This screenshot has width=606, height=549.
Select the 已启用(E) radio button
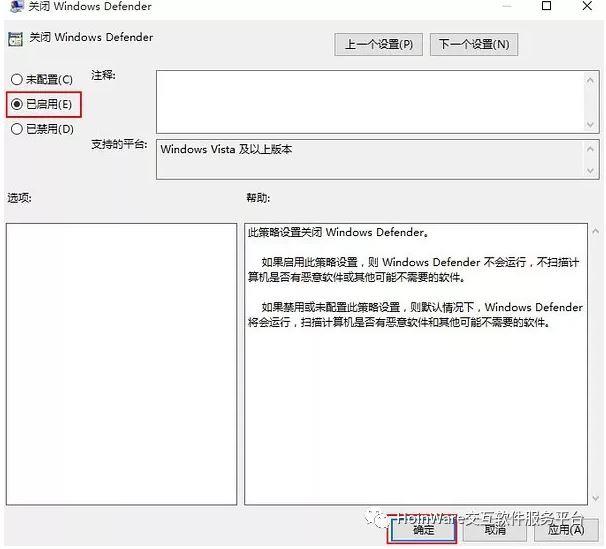pyautogui.click(x=17, y=103)
